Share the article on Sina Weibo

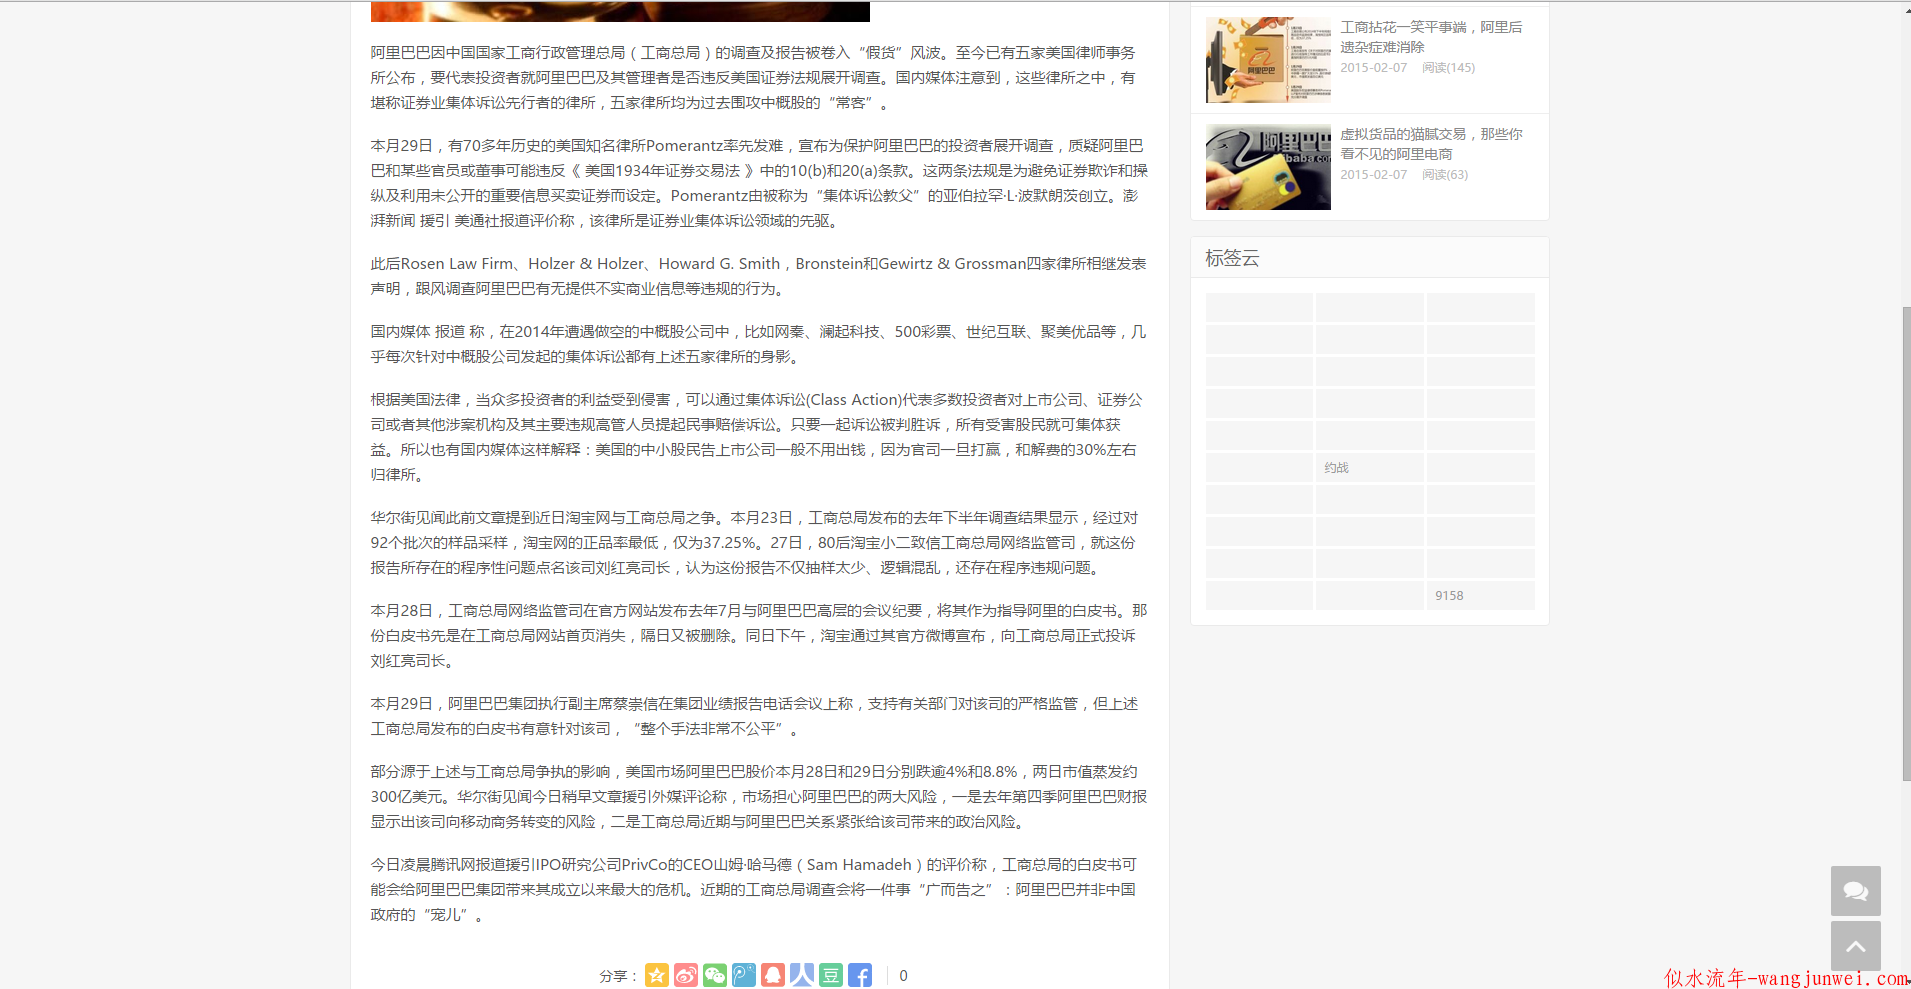coord(686,975)
